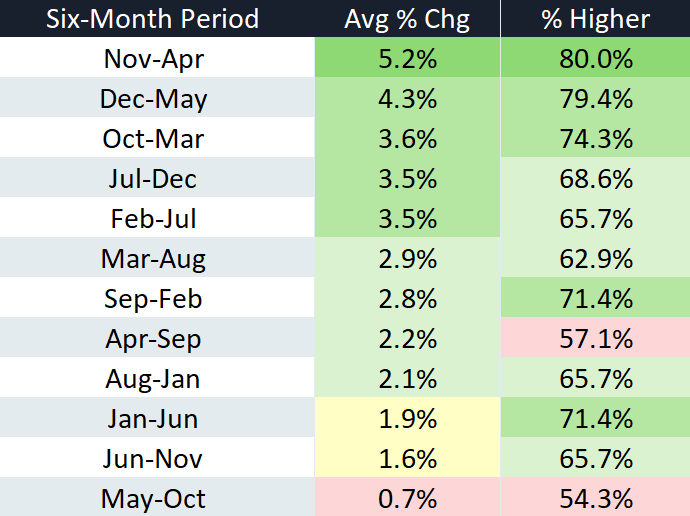Select the Jun-Nov period cell
The image size is (690, 516).
157,457
